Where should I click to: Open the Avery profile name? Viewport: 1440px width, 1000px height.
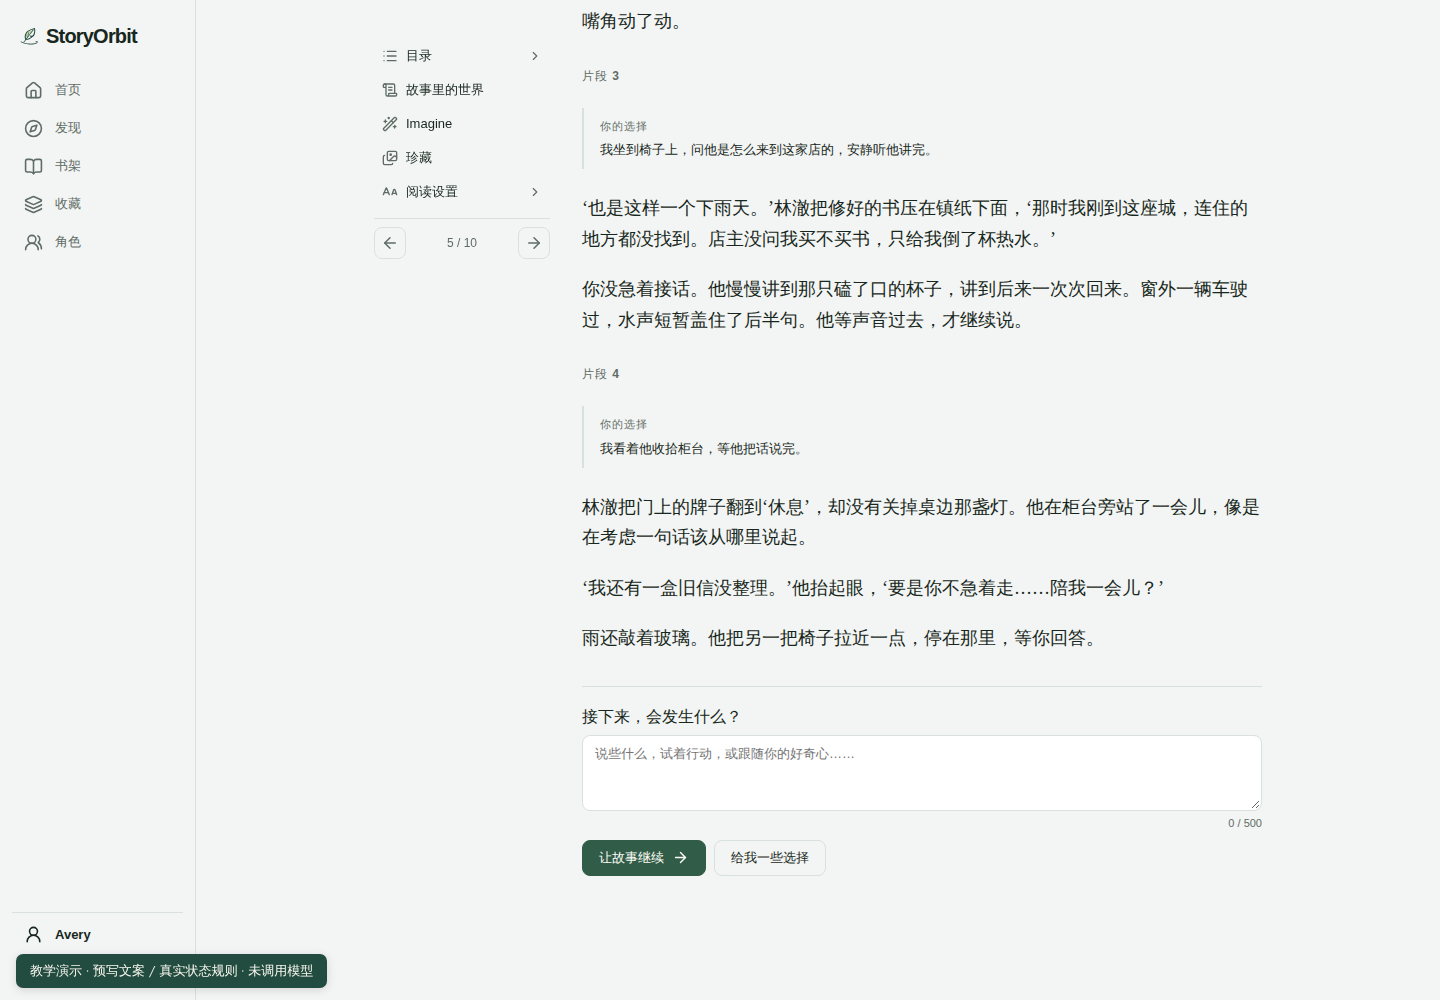(x=73, y=935)
